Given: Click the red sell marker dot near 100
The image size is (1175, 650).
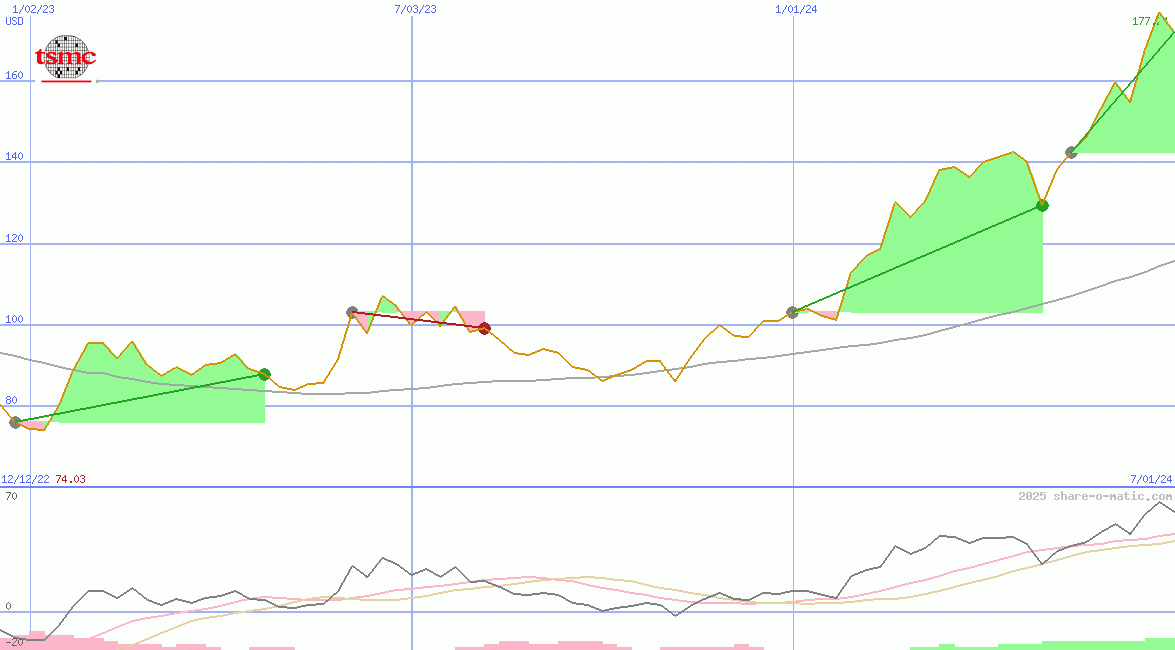Looking at the screenshot, I should click(x=484, y=328).
